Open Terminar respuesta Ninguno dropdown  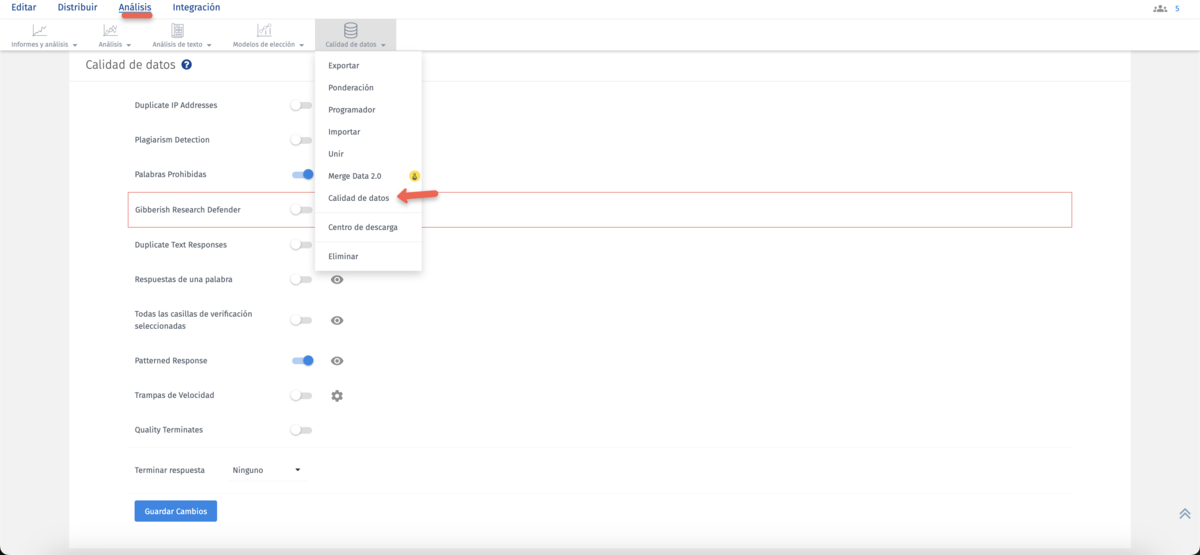tap(266, 470)
